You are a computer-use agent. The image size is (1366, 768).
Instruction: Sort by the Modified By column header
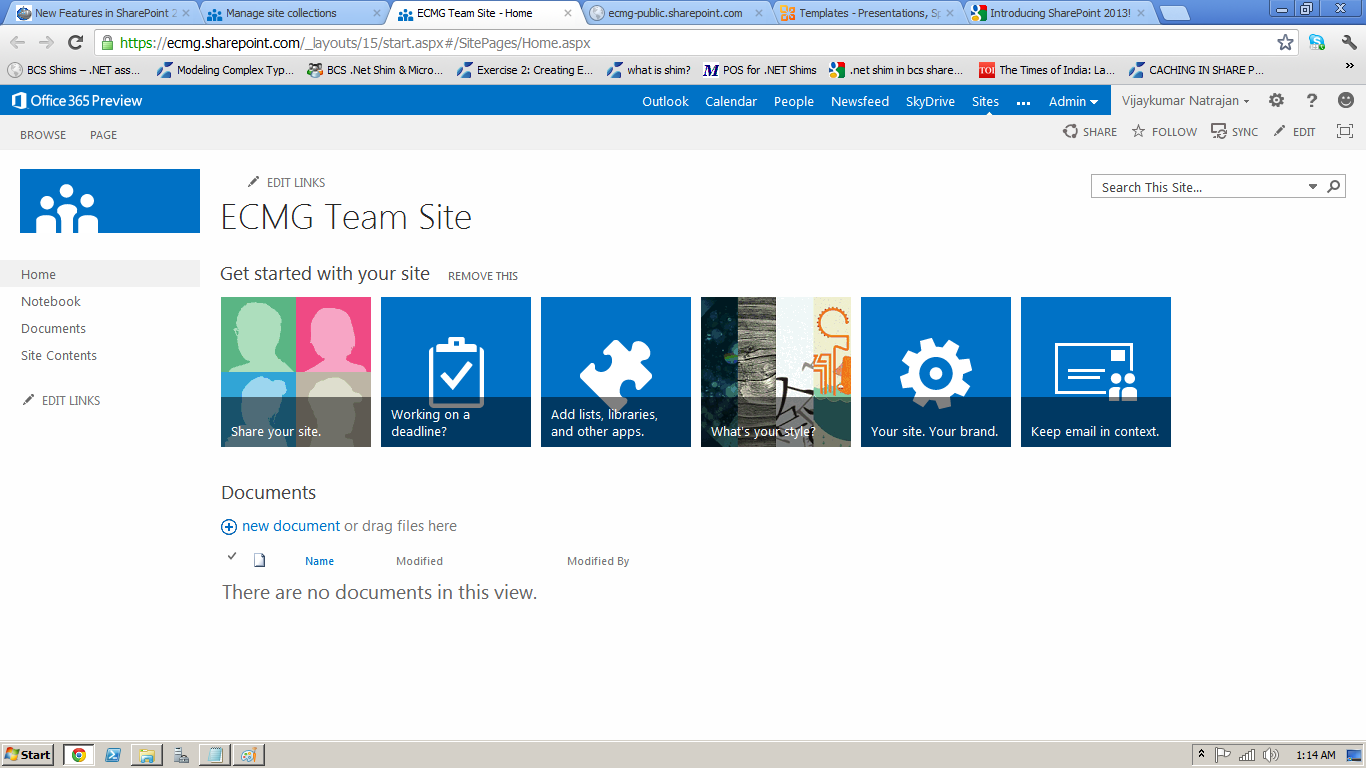(x=598, y=561)
